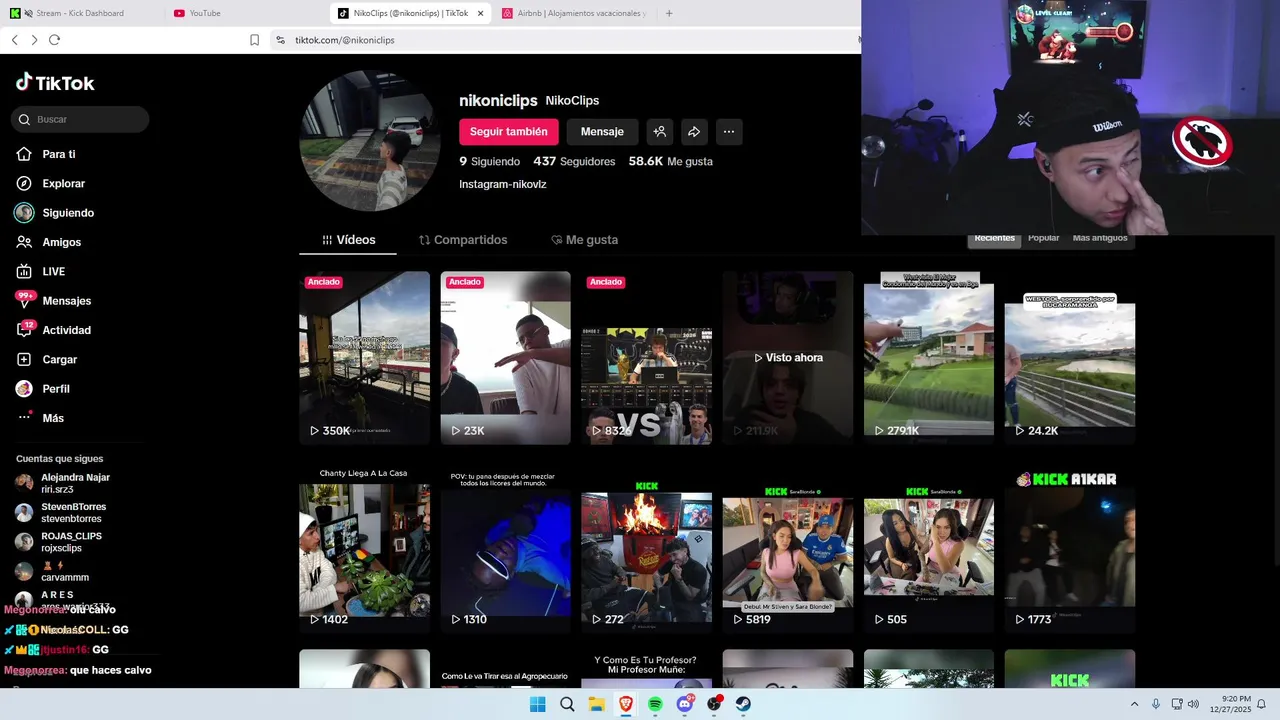Open the Visto ahora video
The width and height of the screenshot is (1280, 720).
point(788,358)
